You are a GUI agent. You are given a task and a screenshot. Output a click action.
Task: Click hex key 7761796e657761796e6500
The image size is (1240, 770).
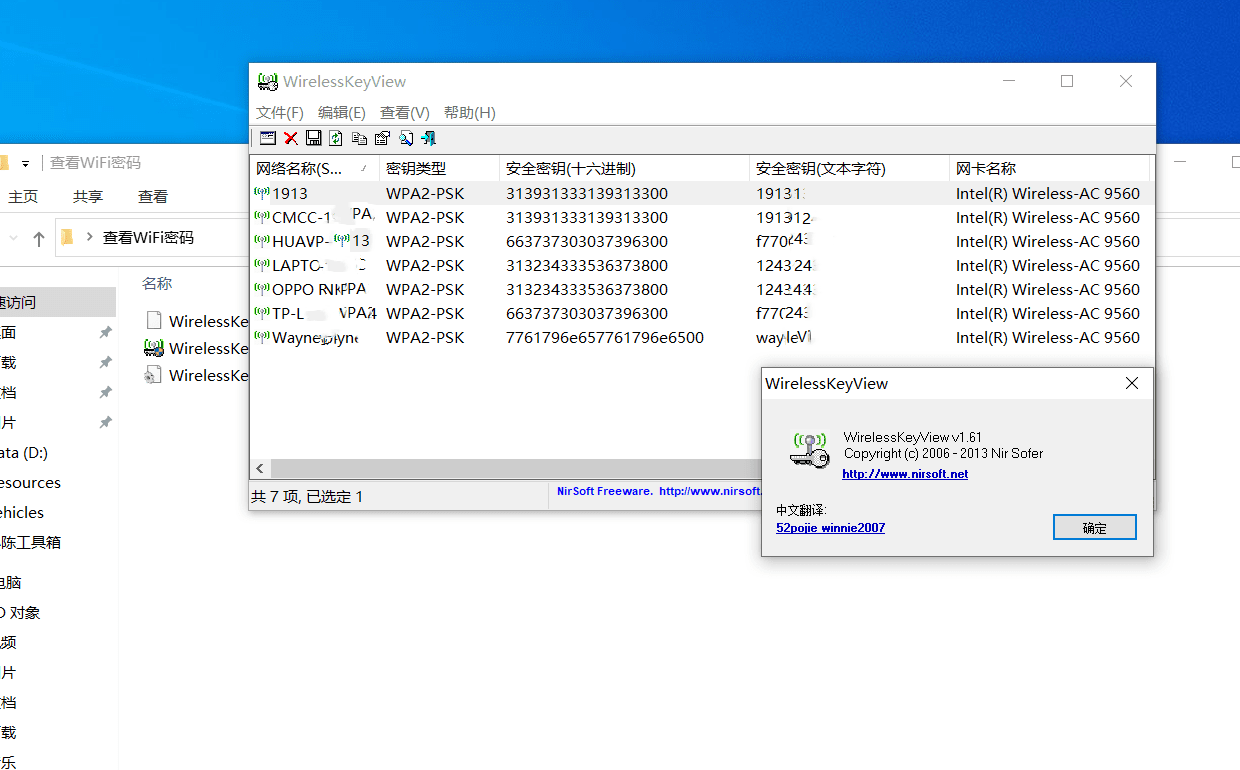click(x=605, y=337)
